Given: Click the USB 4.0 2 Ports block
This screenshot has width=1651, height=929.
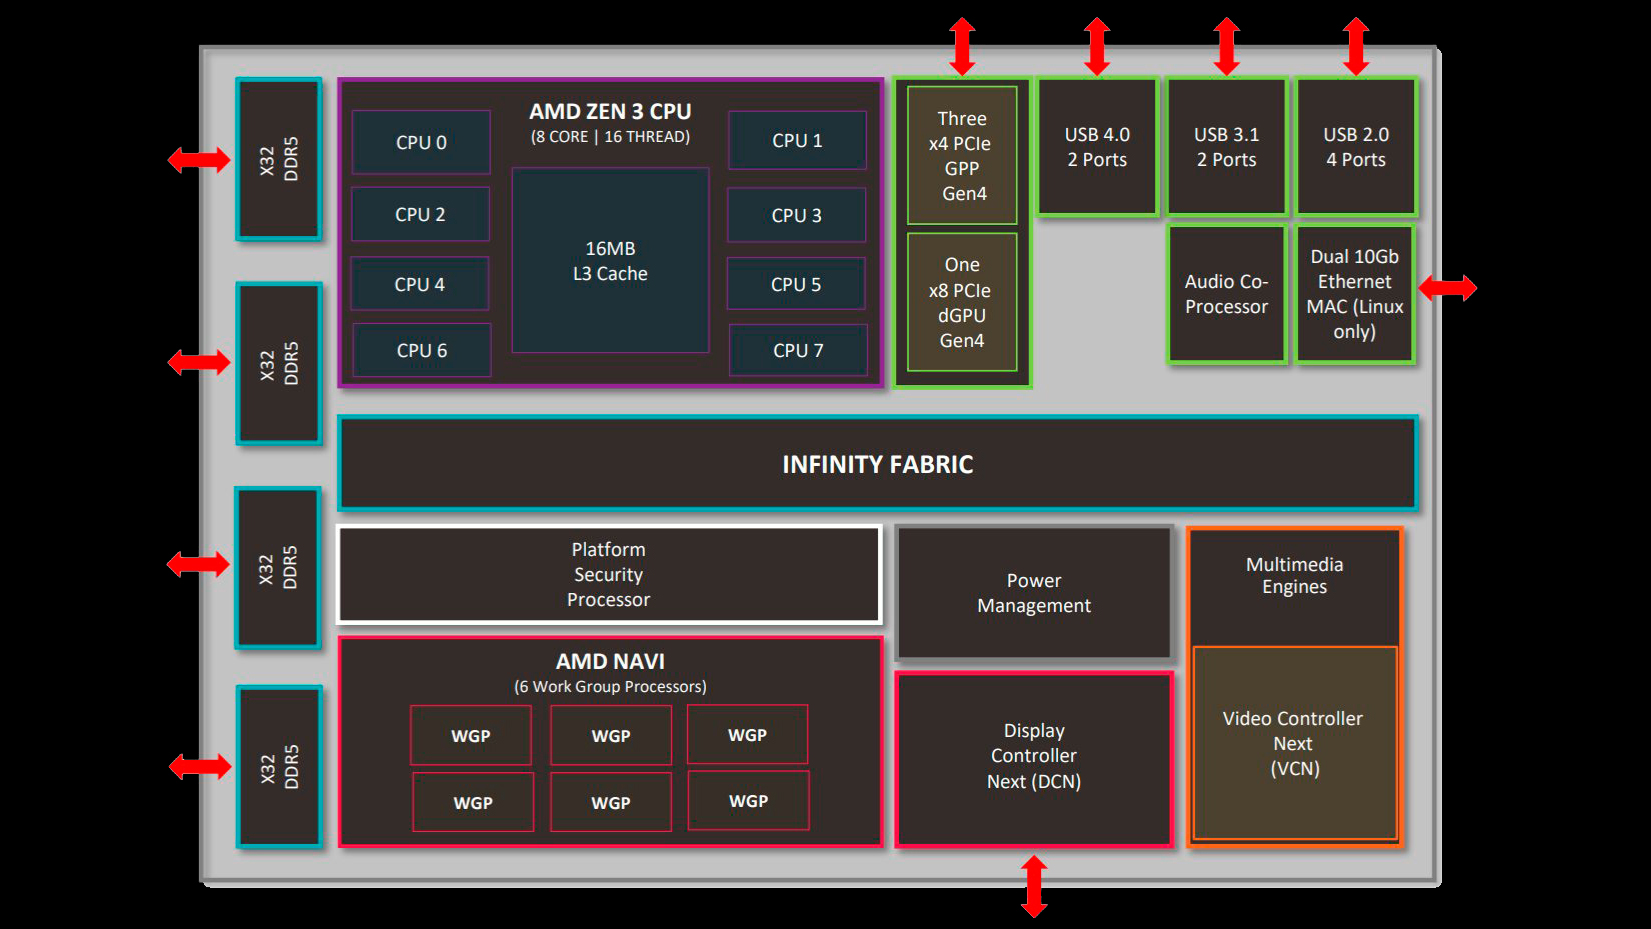Looking at the screenshot, I should point(1097,147).
